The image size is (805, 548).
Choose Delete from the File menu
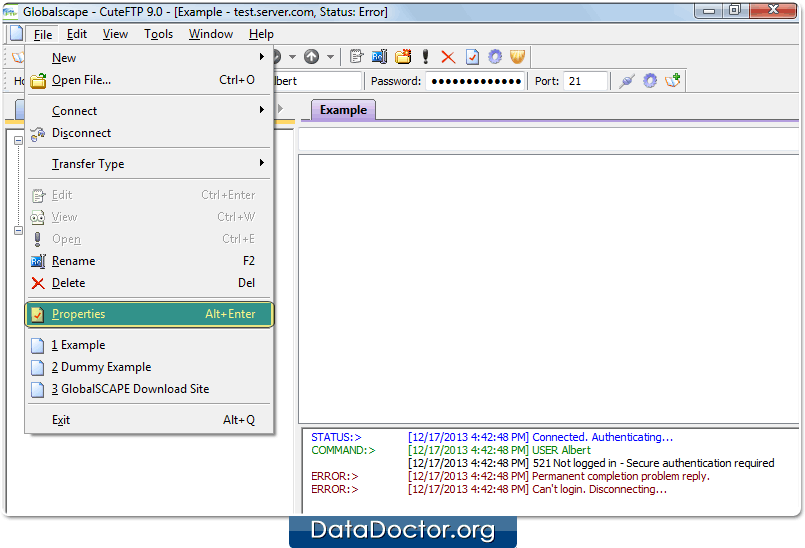tap(149, 283)
